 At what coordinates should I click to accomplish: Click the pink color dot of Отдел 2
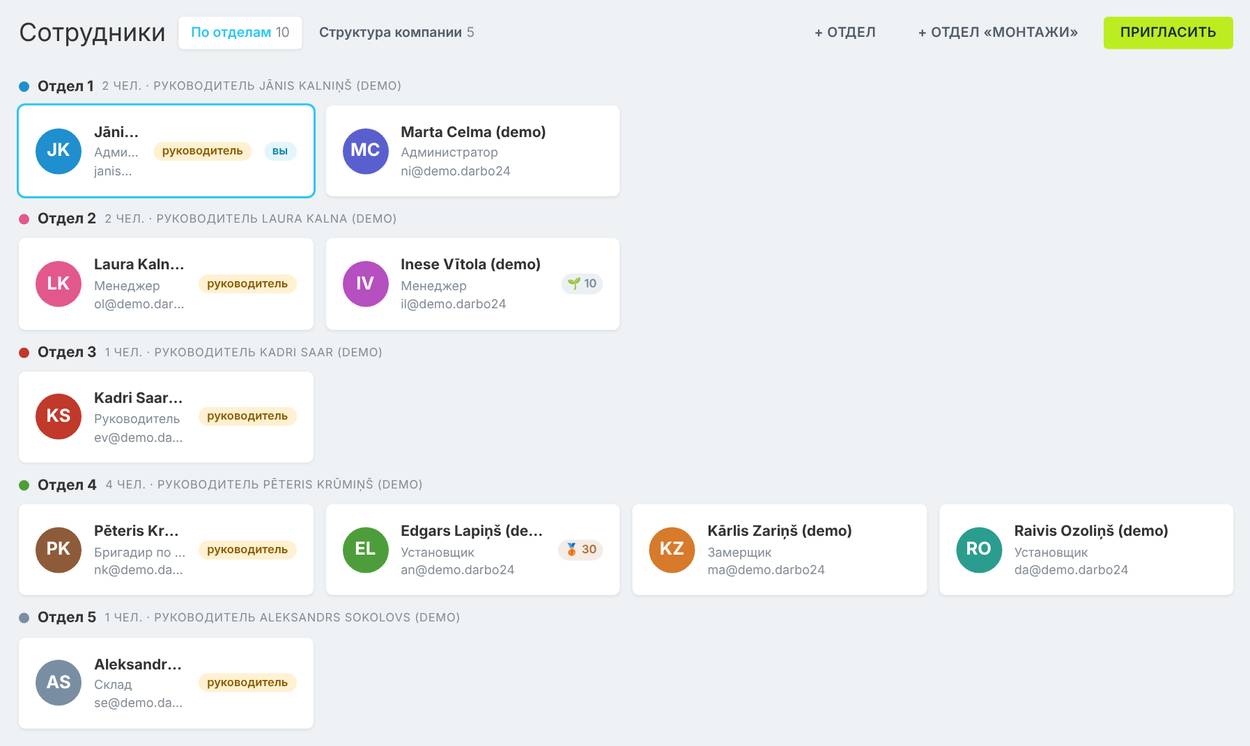tap(24, 219)
